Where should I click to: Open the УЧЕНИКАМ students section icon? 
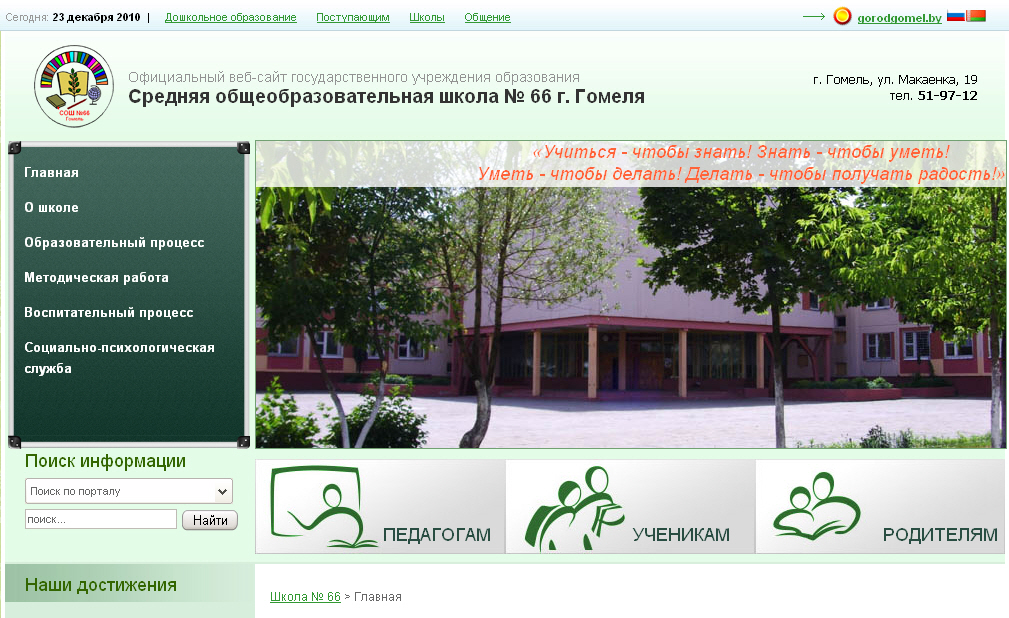630,506
